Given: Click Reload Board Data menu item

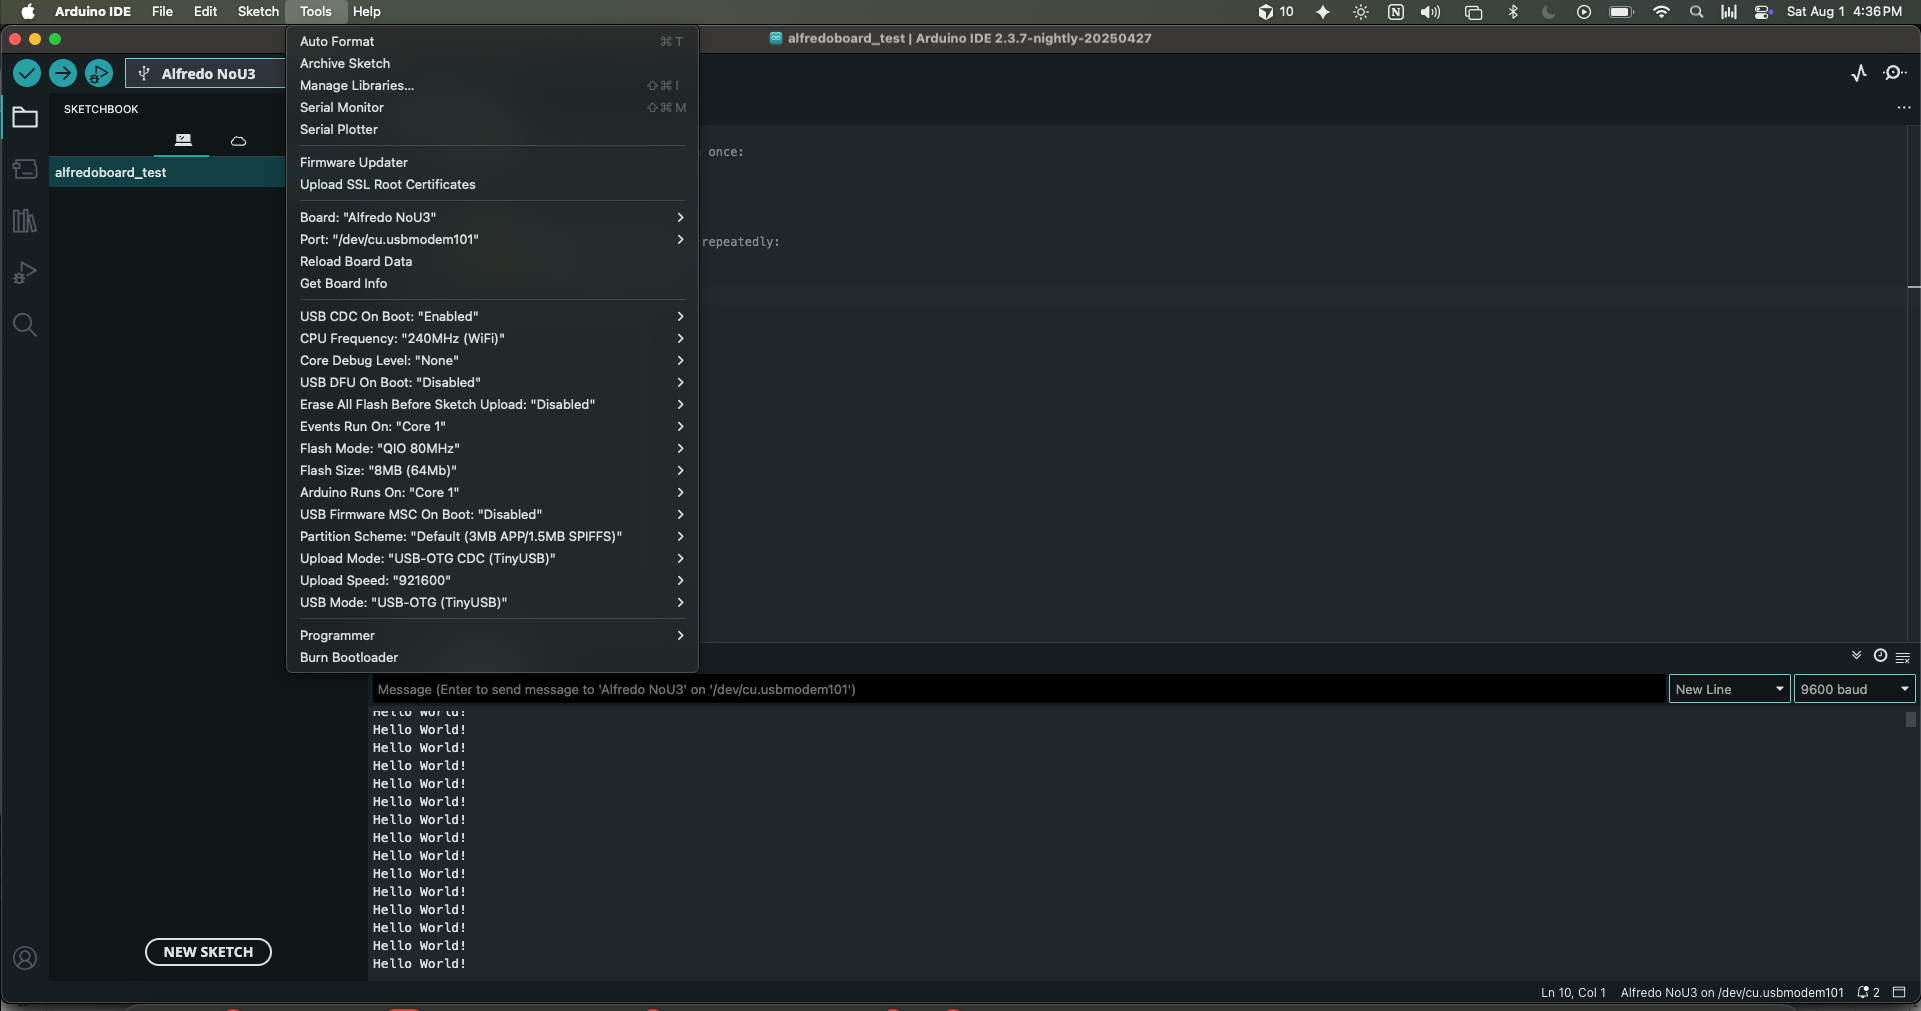Looking at the screenshot, I should [x=492, y=261].
